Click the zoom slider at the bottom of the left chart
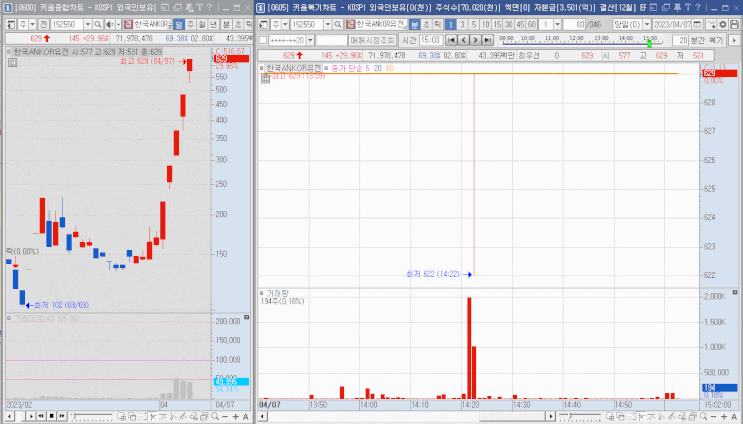The width and height of the screenshot is (743, 424). [91, 416]
